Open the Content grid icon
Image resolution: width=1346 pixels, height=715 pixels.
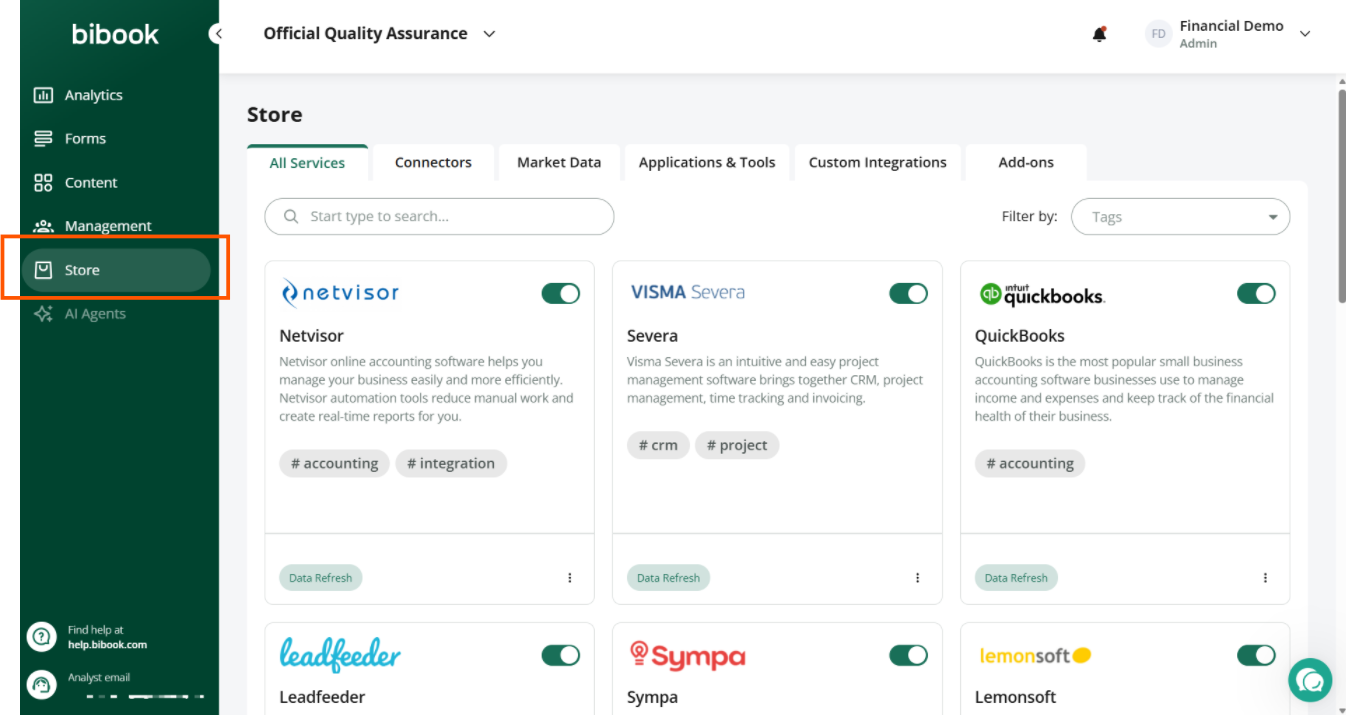point(43,183)
